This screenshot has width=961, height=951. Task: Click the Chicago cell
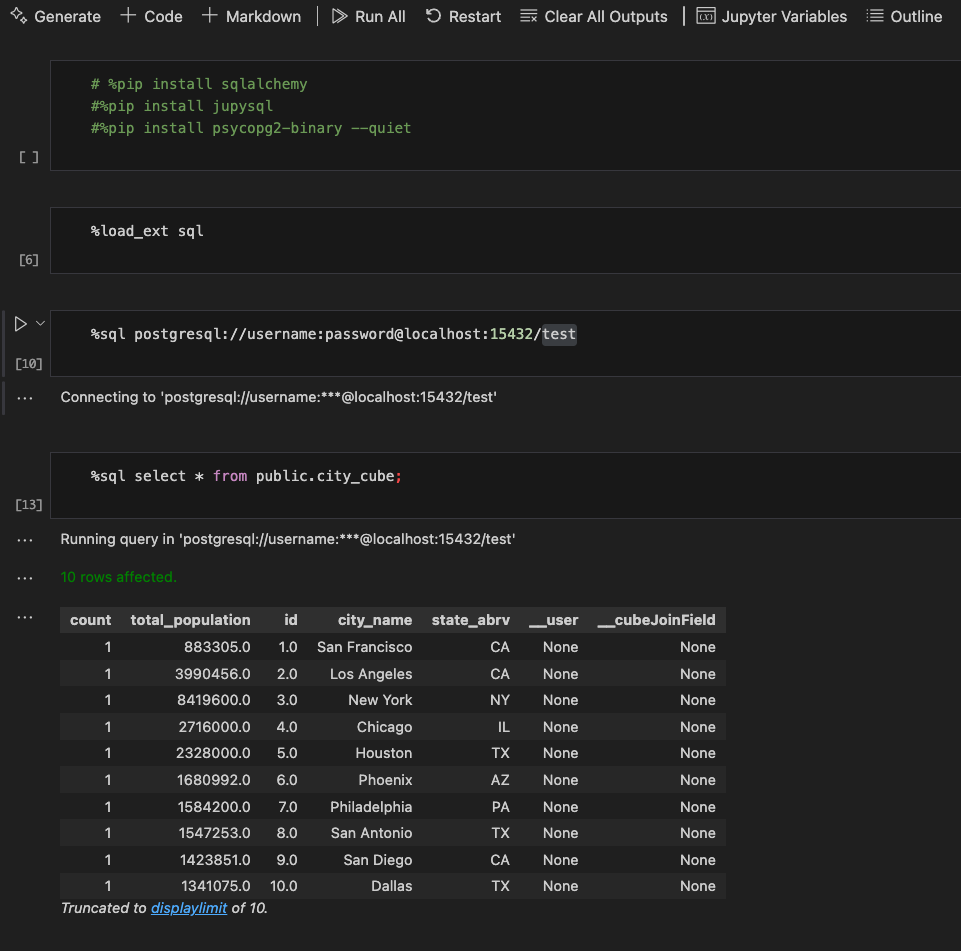[384, 727]
